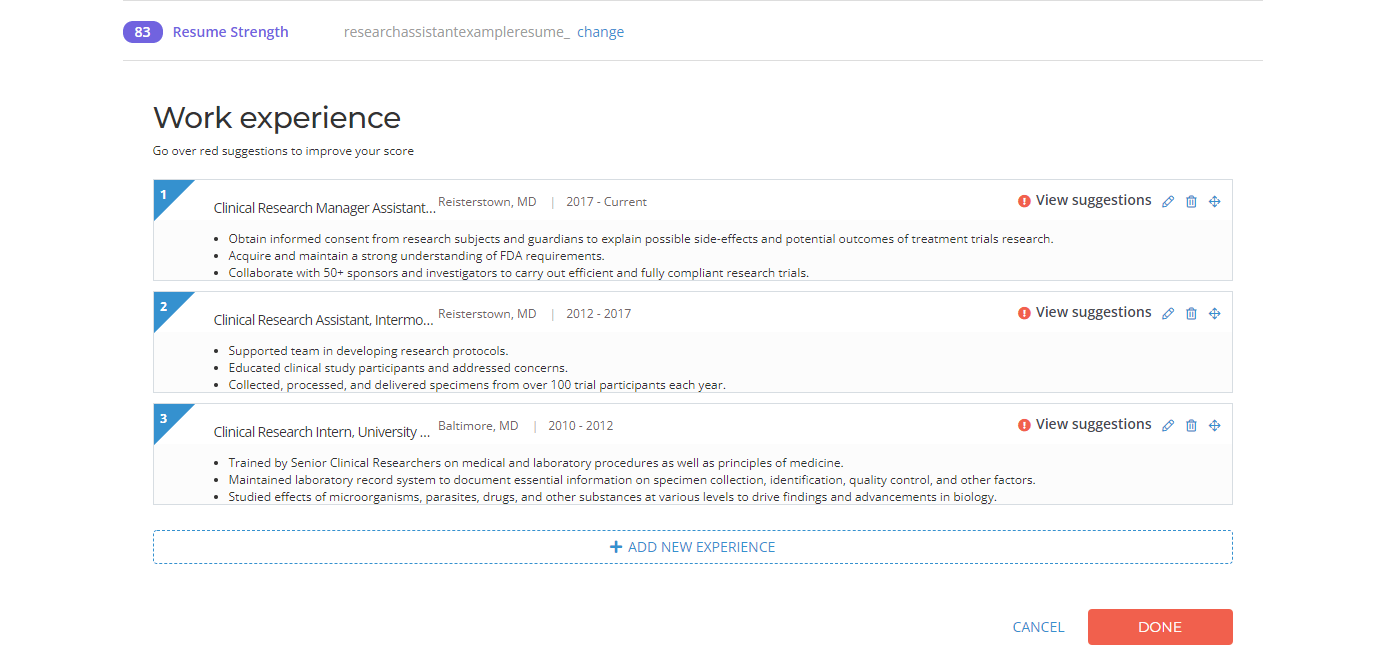Edit the Clinical Research Assistant 2012-2017 entry
This screenshot has height=649, width=1376.
(1168, 314)
